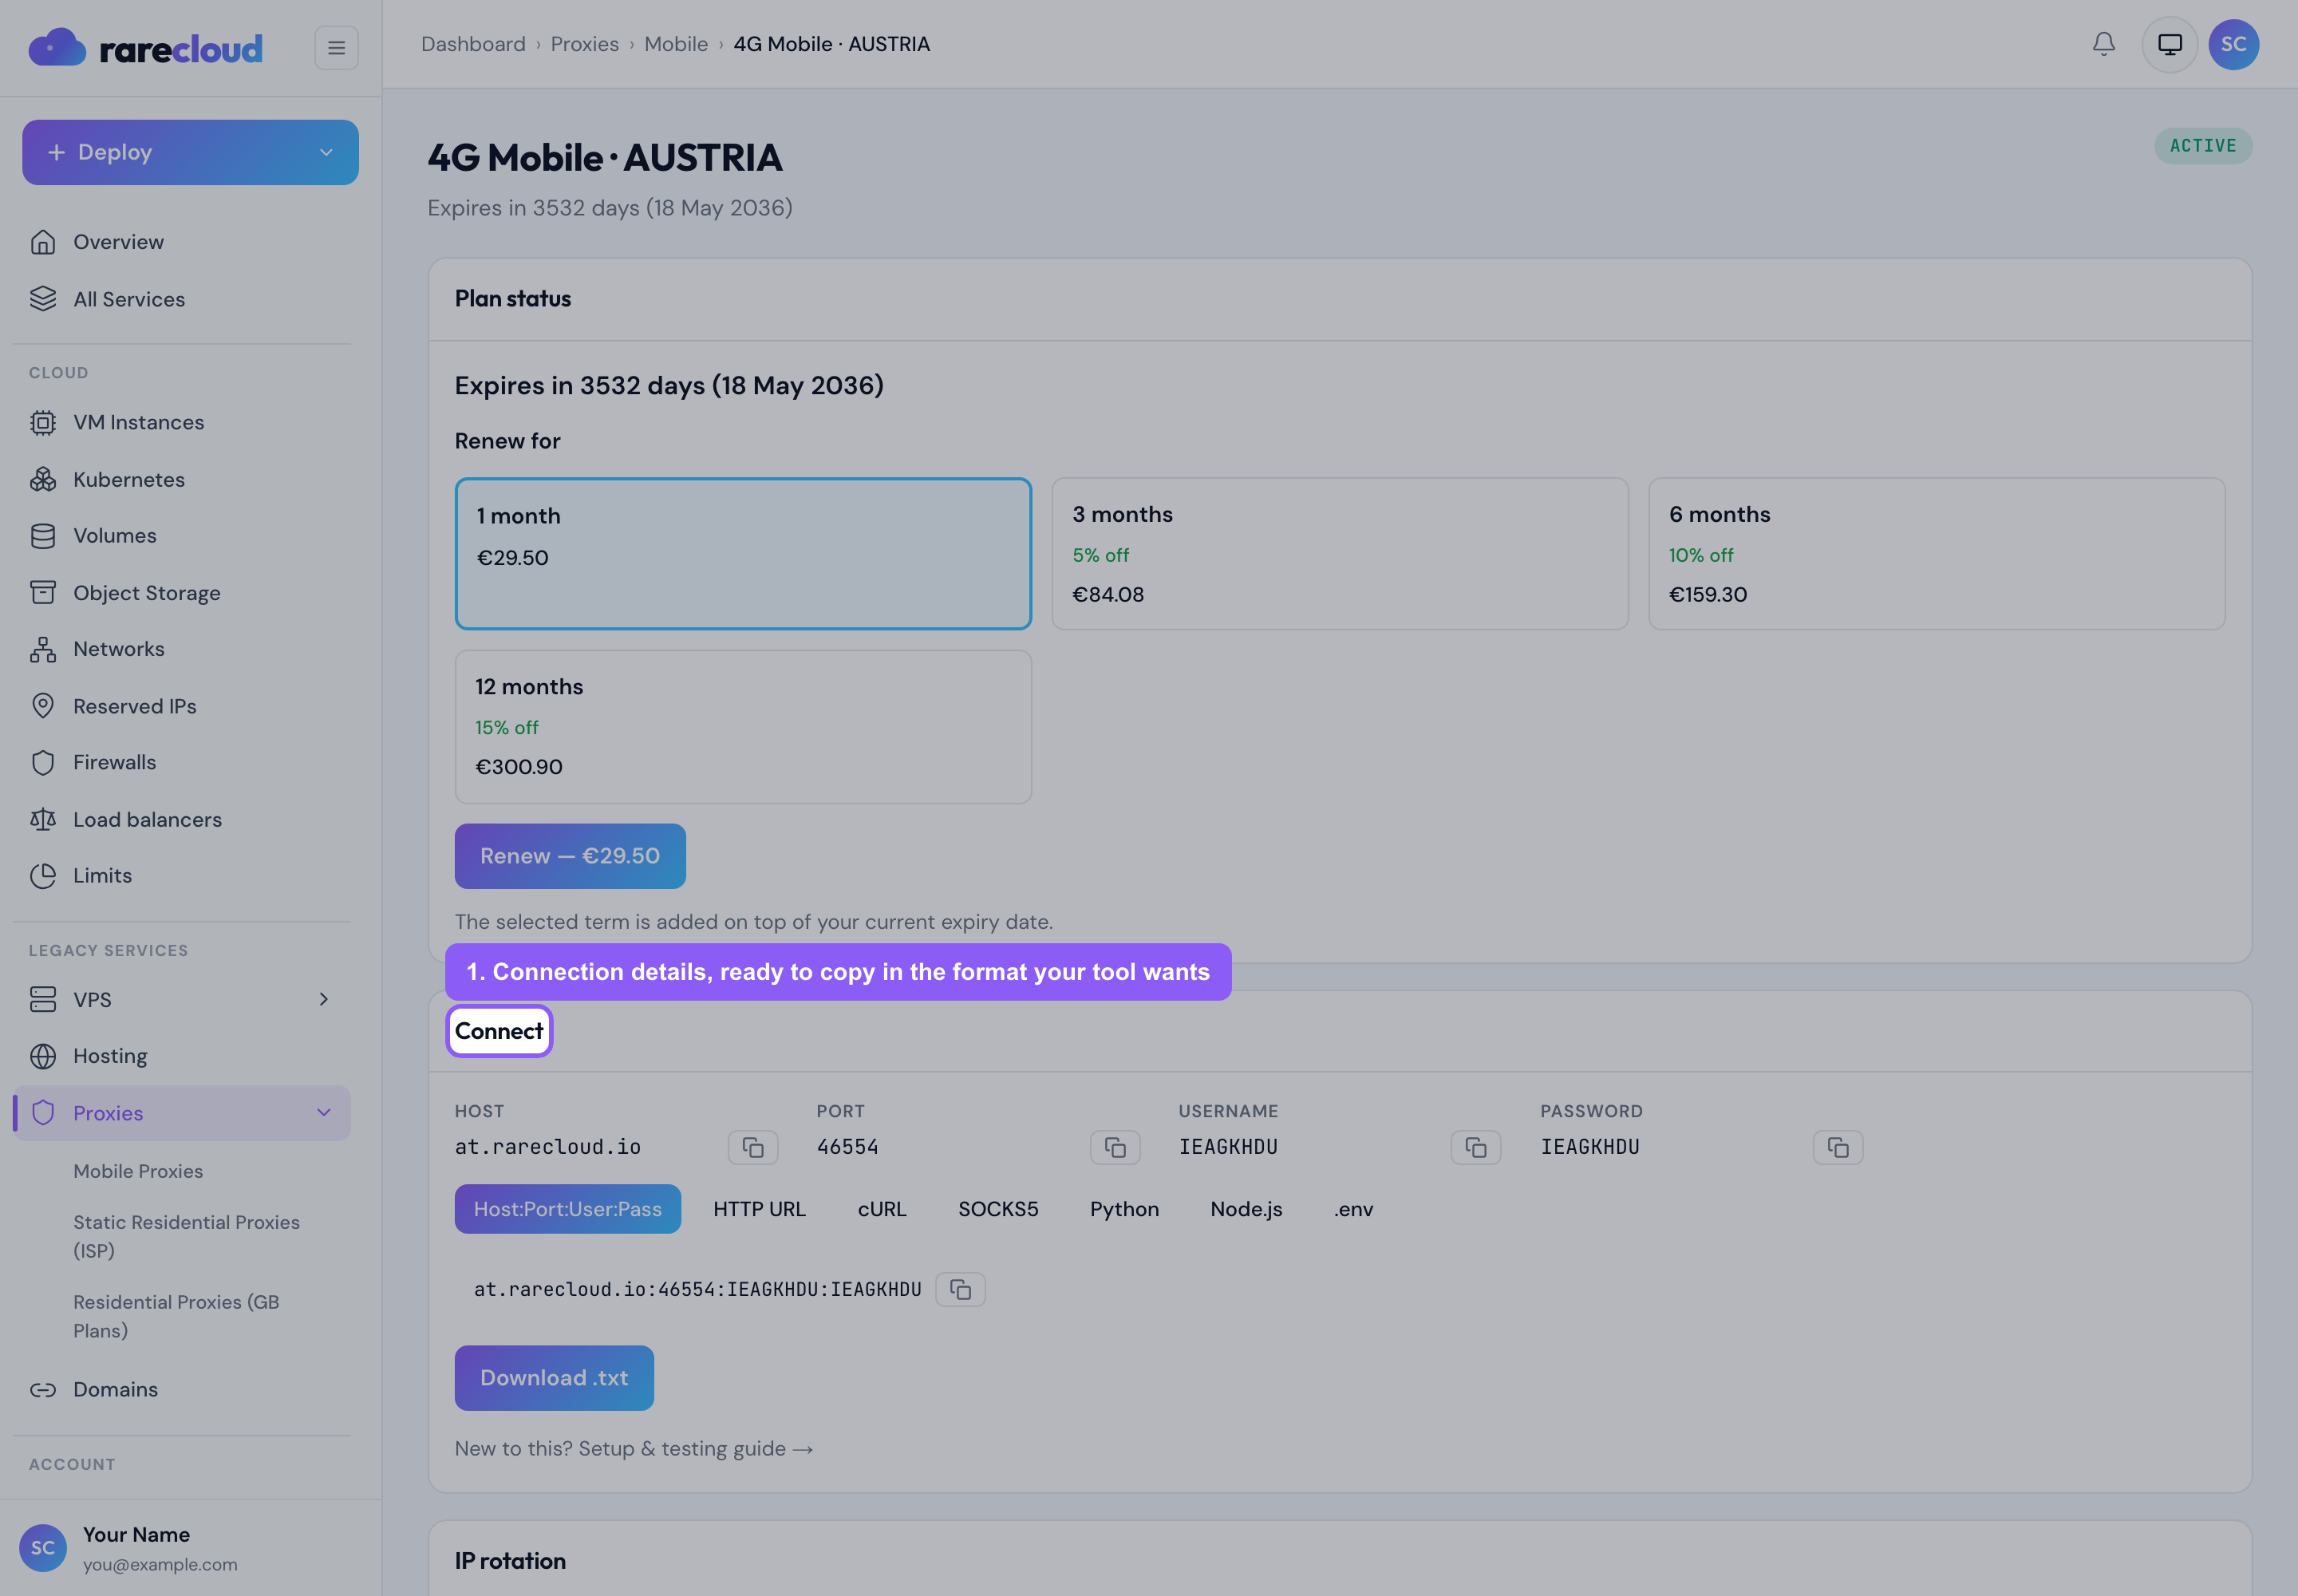Open Mobile Proxies in sidebar
The width and height of the screenshot is (2298, 1596).
click(x=138, y=1171)
